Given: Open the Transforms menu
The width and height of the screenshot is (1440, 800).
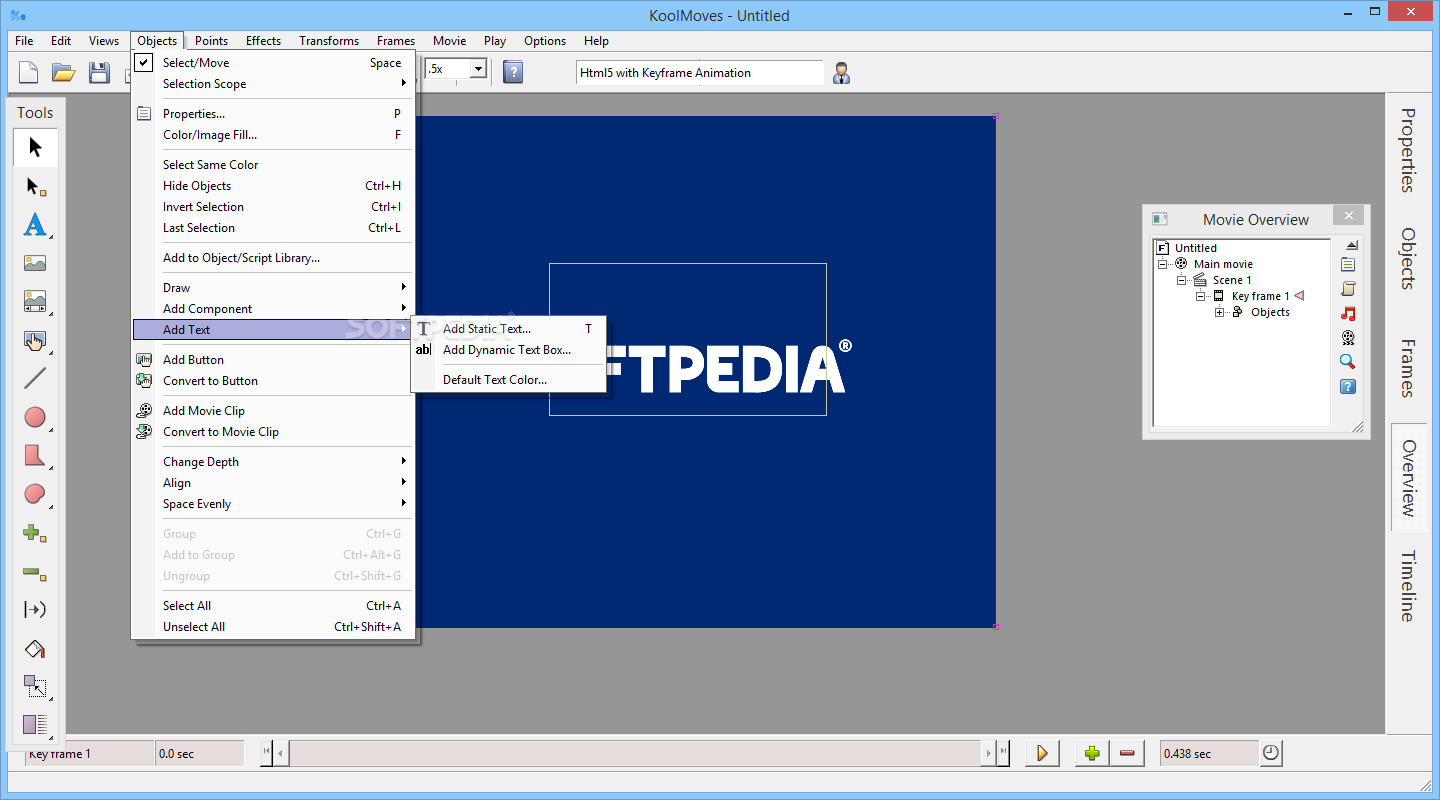Looking at the screenshot, I should [x=329, y=41].
